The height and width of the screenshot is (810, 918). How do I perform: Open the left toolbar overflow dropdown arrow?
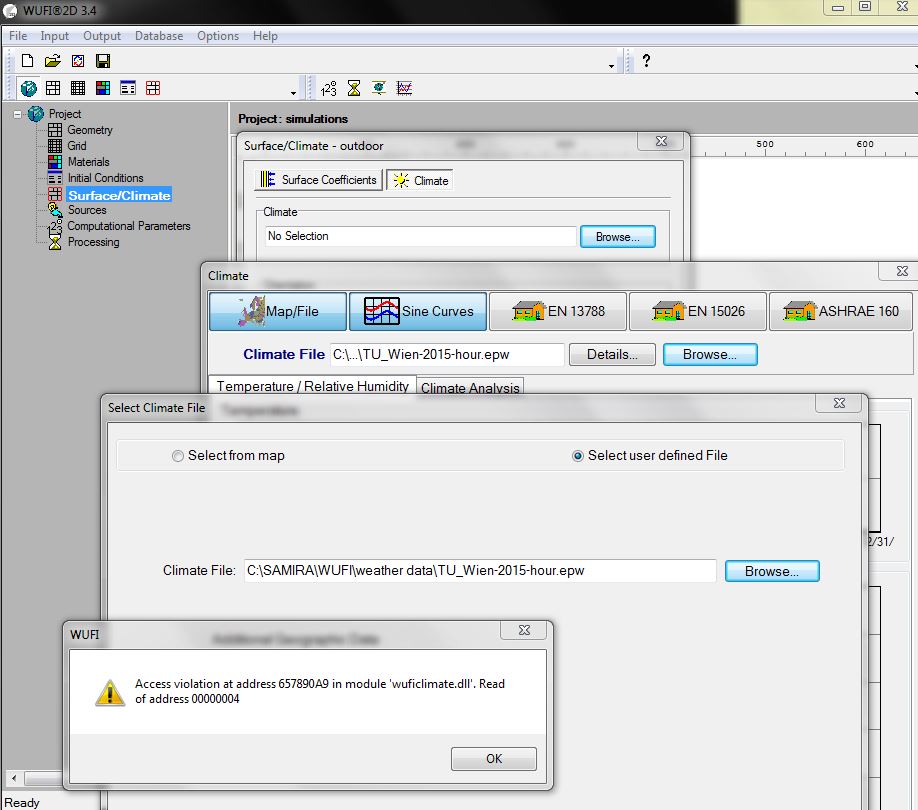(x=293, y=92)
